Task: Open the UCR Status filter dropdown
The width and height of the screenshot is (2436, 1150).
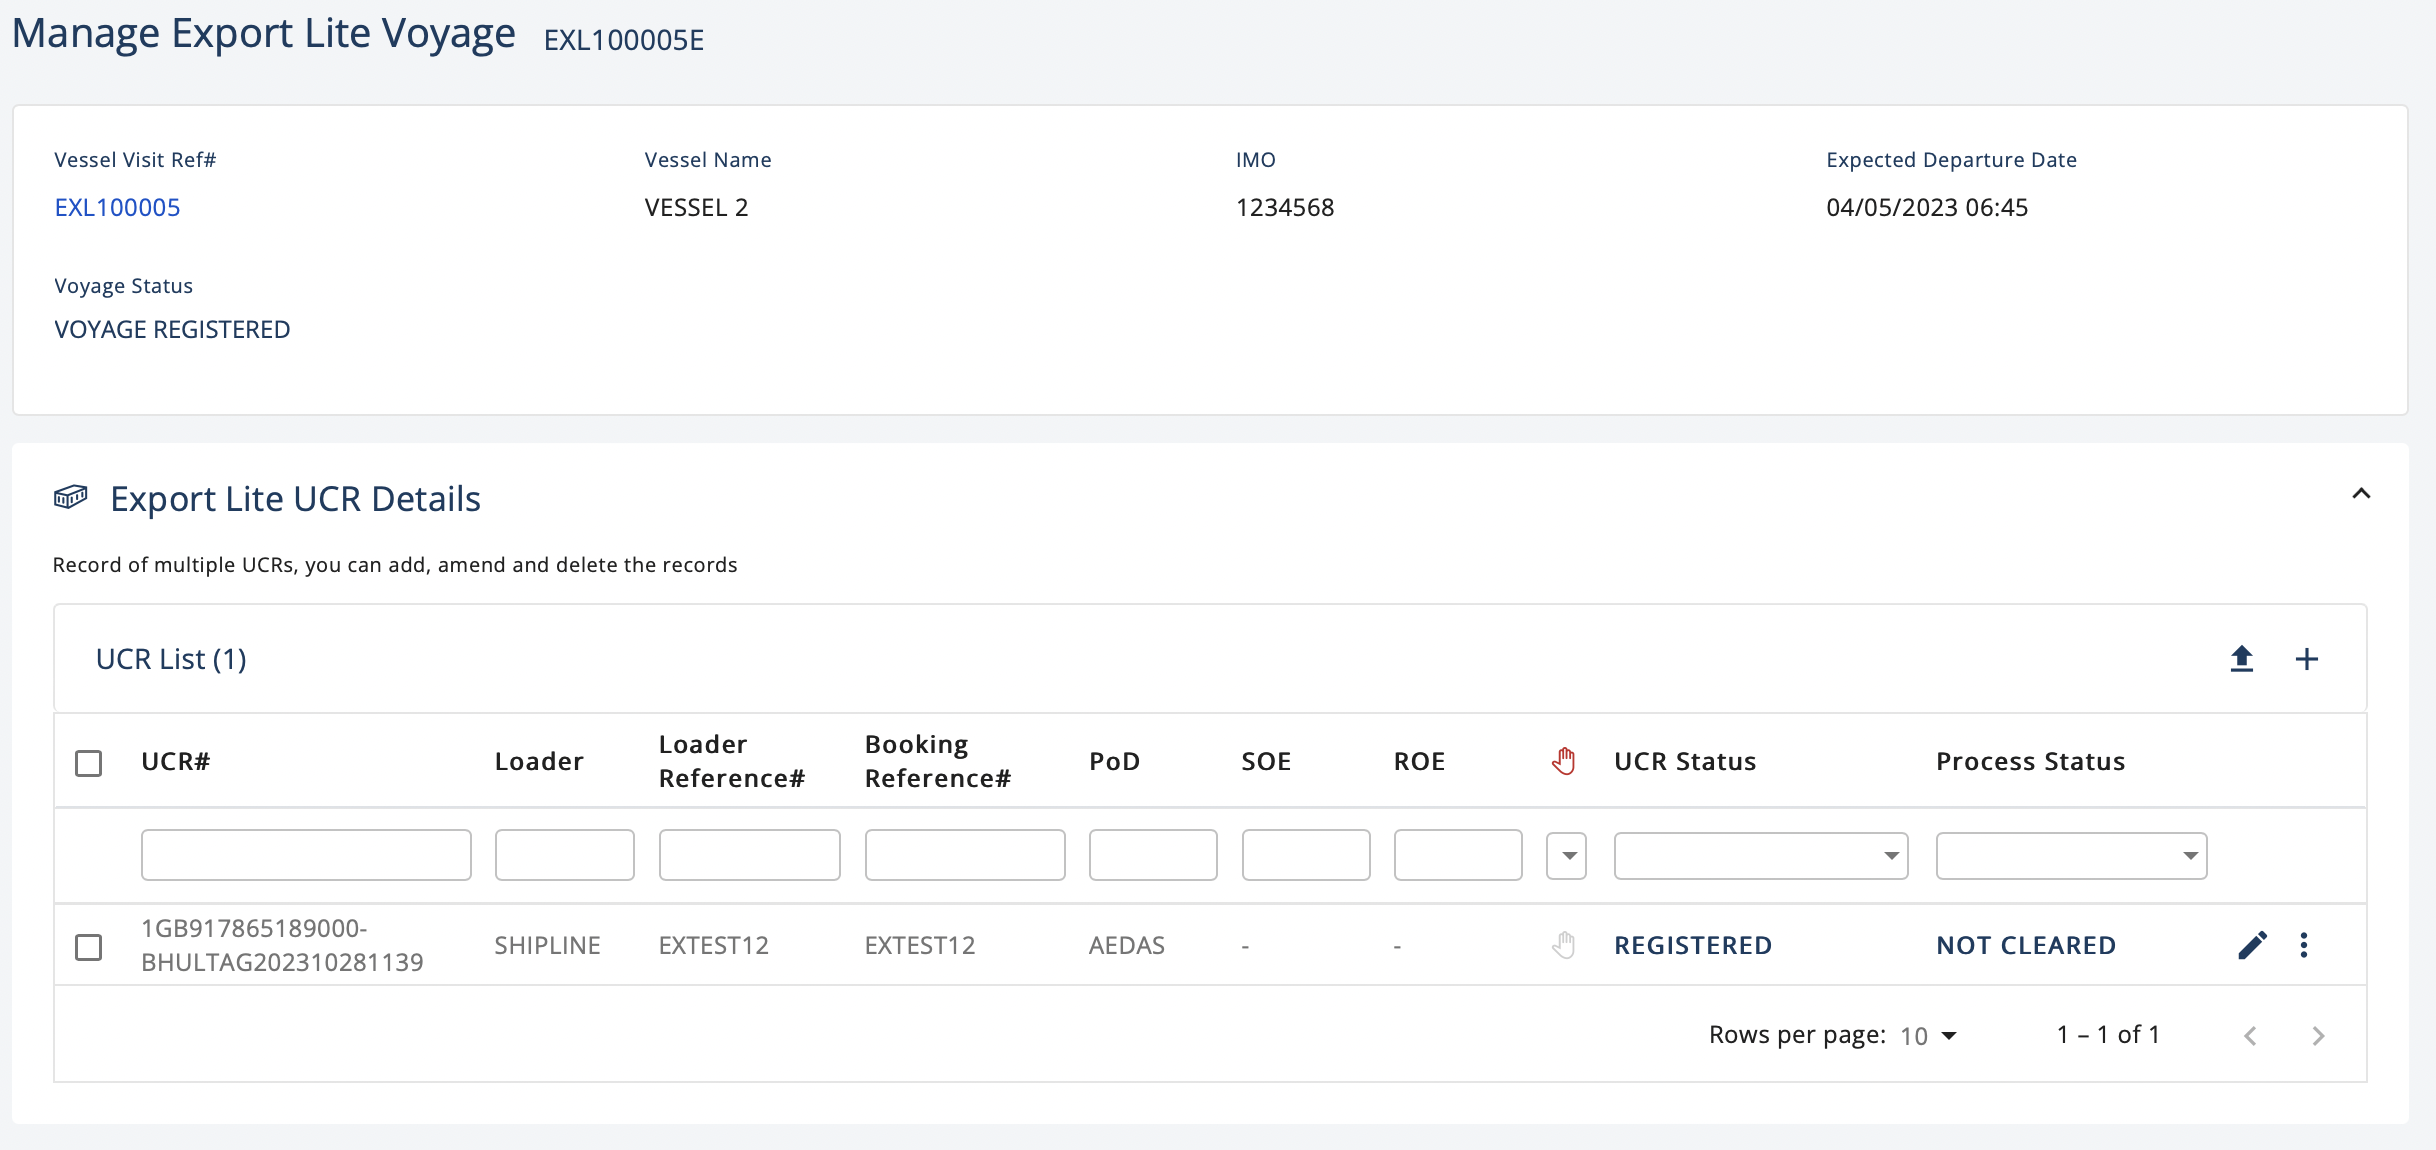Action: [x=1760, y=856]
